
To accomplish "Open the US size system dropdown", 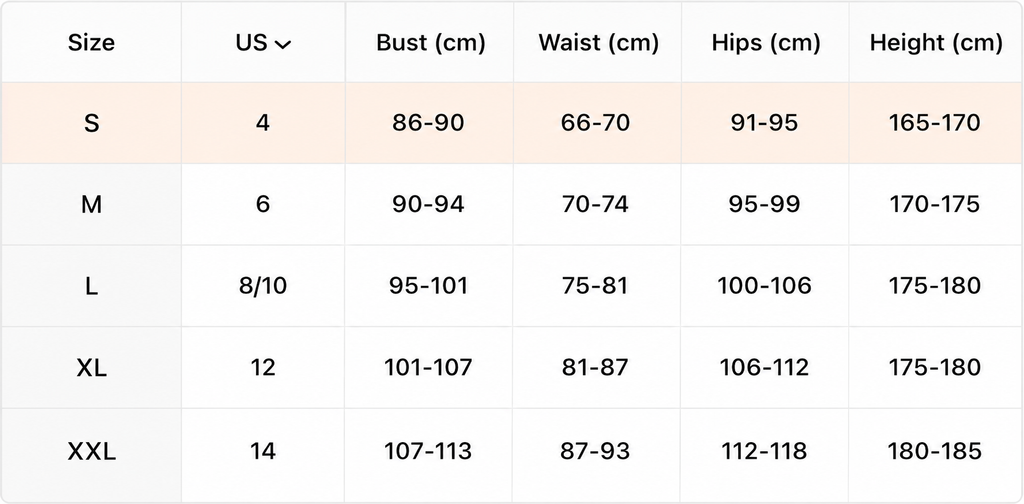I will (263, 42).
